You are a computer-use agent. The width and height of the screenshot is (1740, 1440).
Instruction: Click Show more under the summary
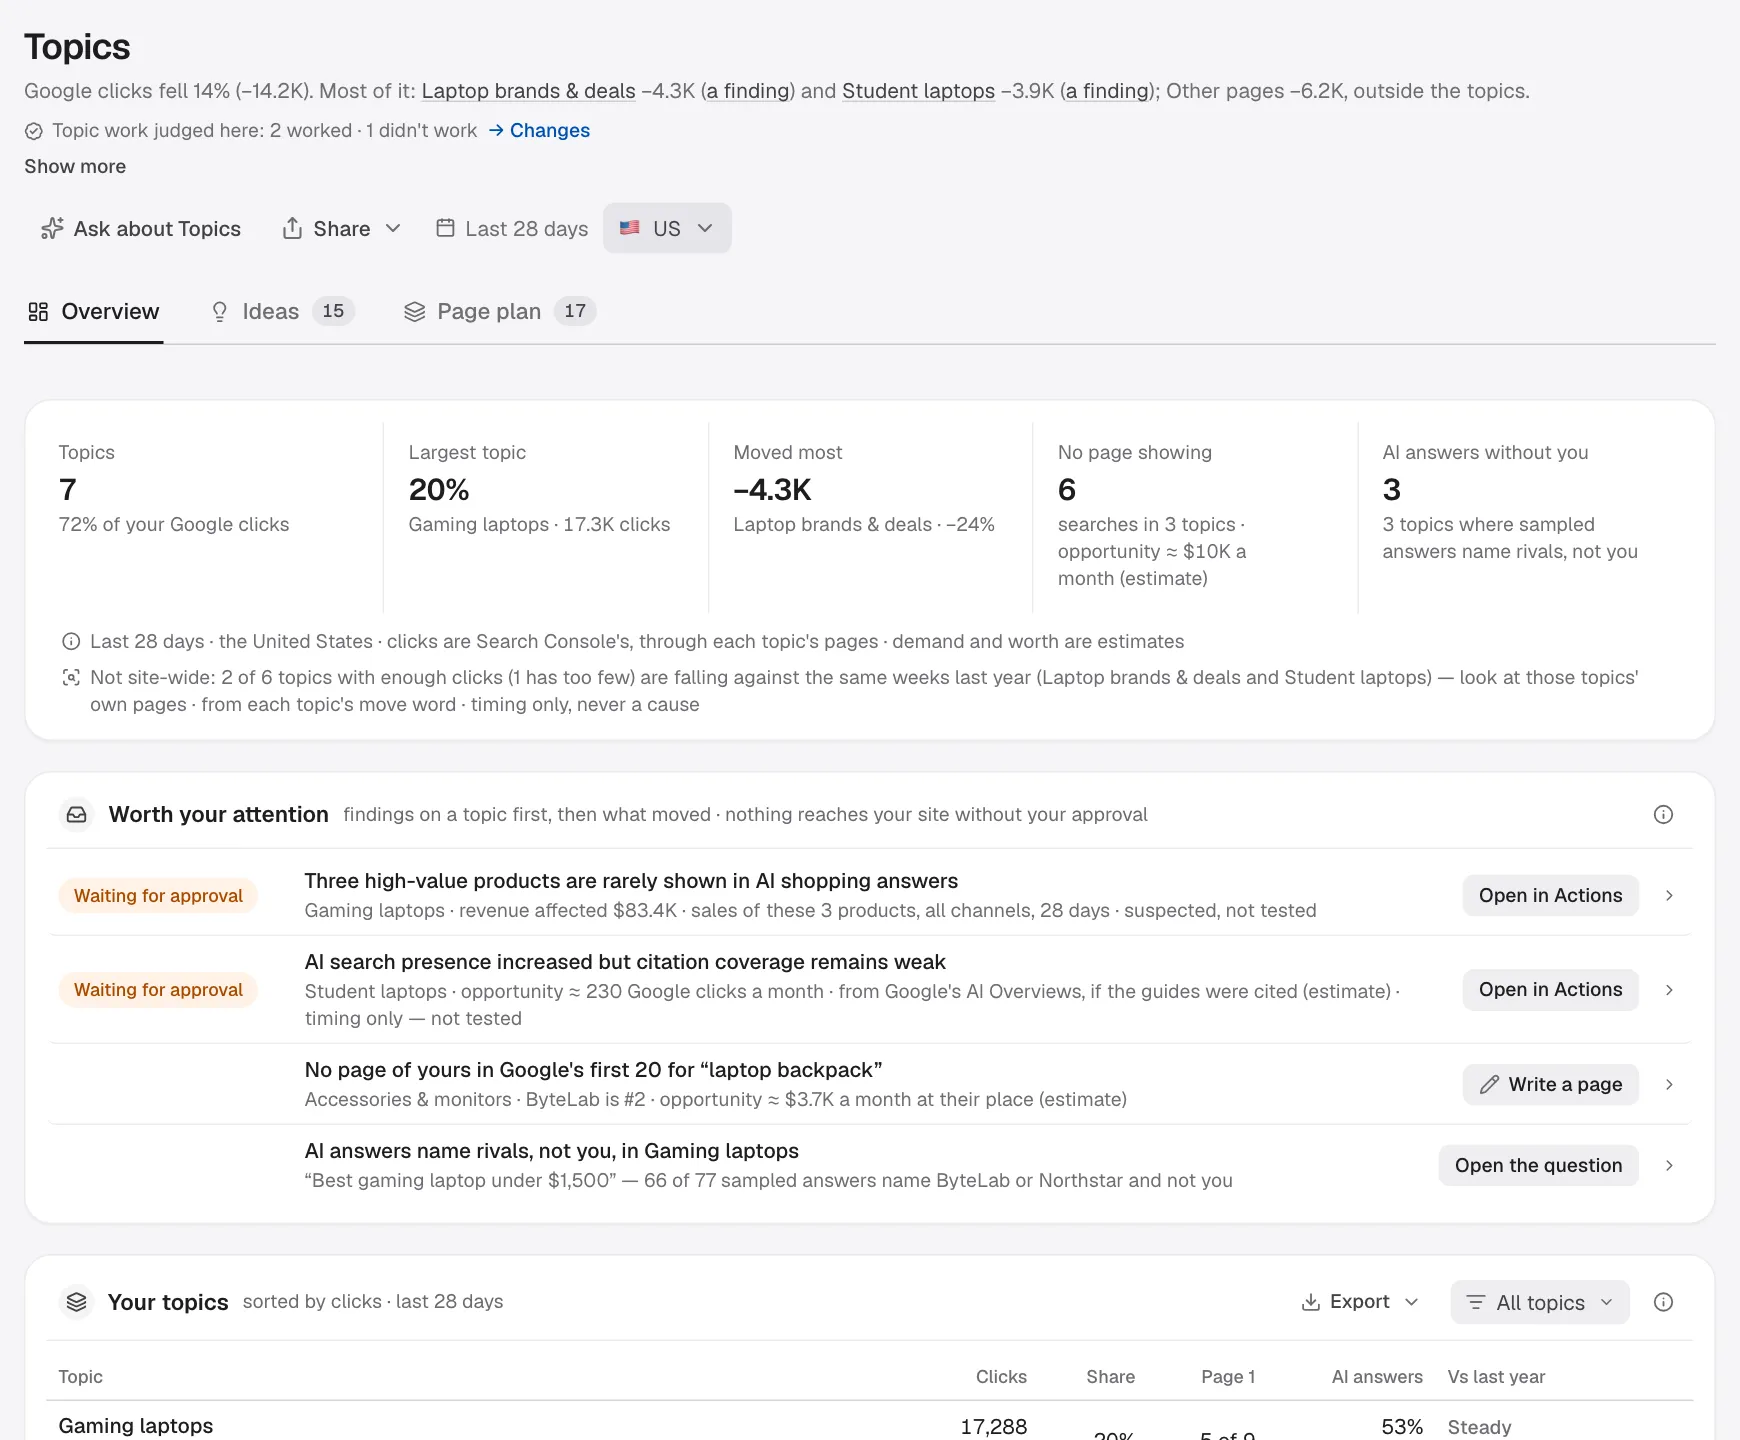pyautogui.click(x=75, y=167)
